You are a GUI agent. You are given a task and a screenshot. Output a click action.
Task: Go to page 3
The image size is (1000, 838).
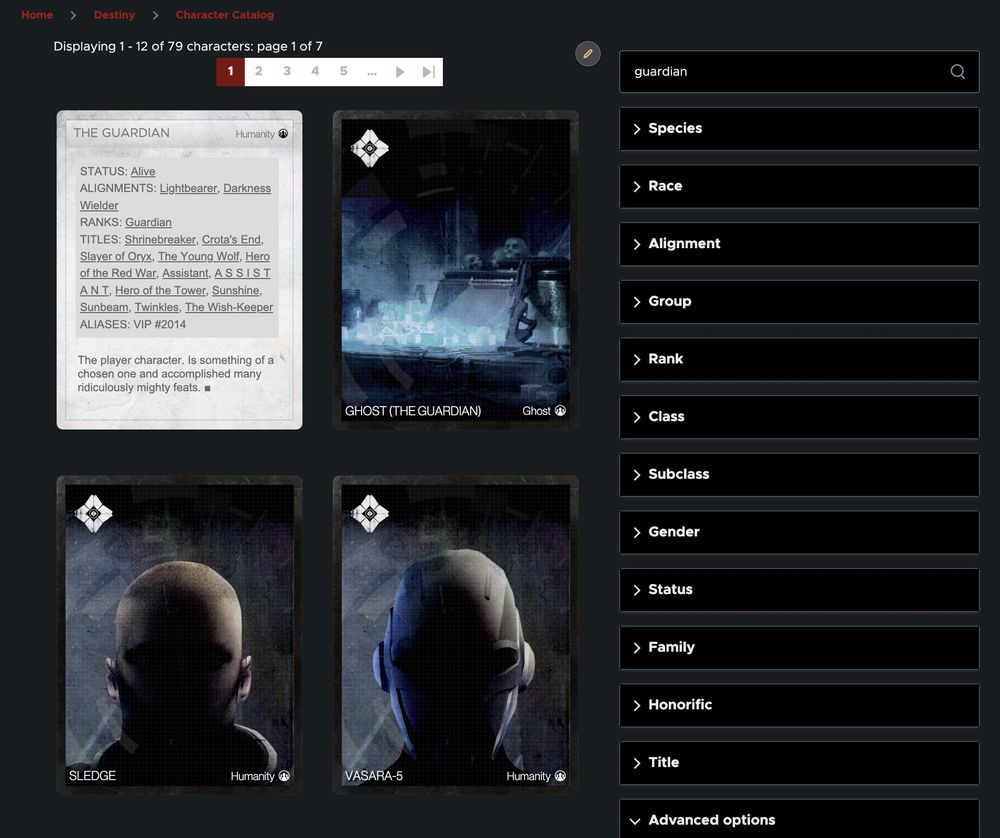click(x=287, y=72)
